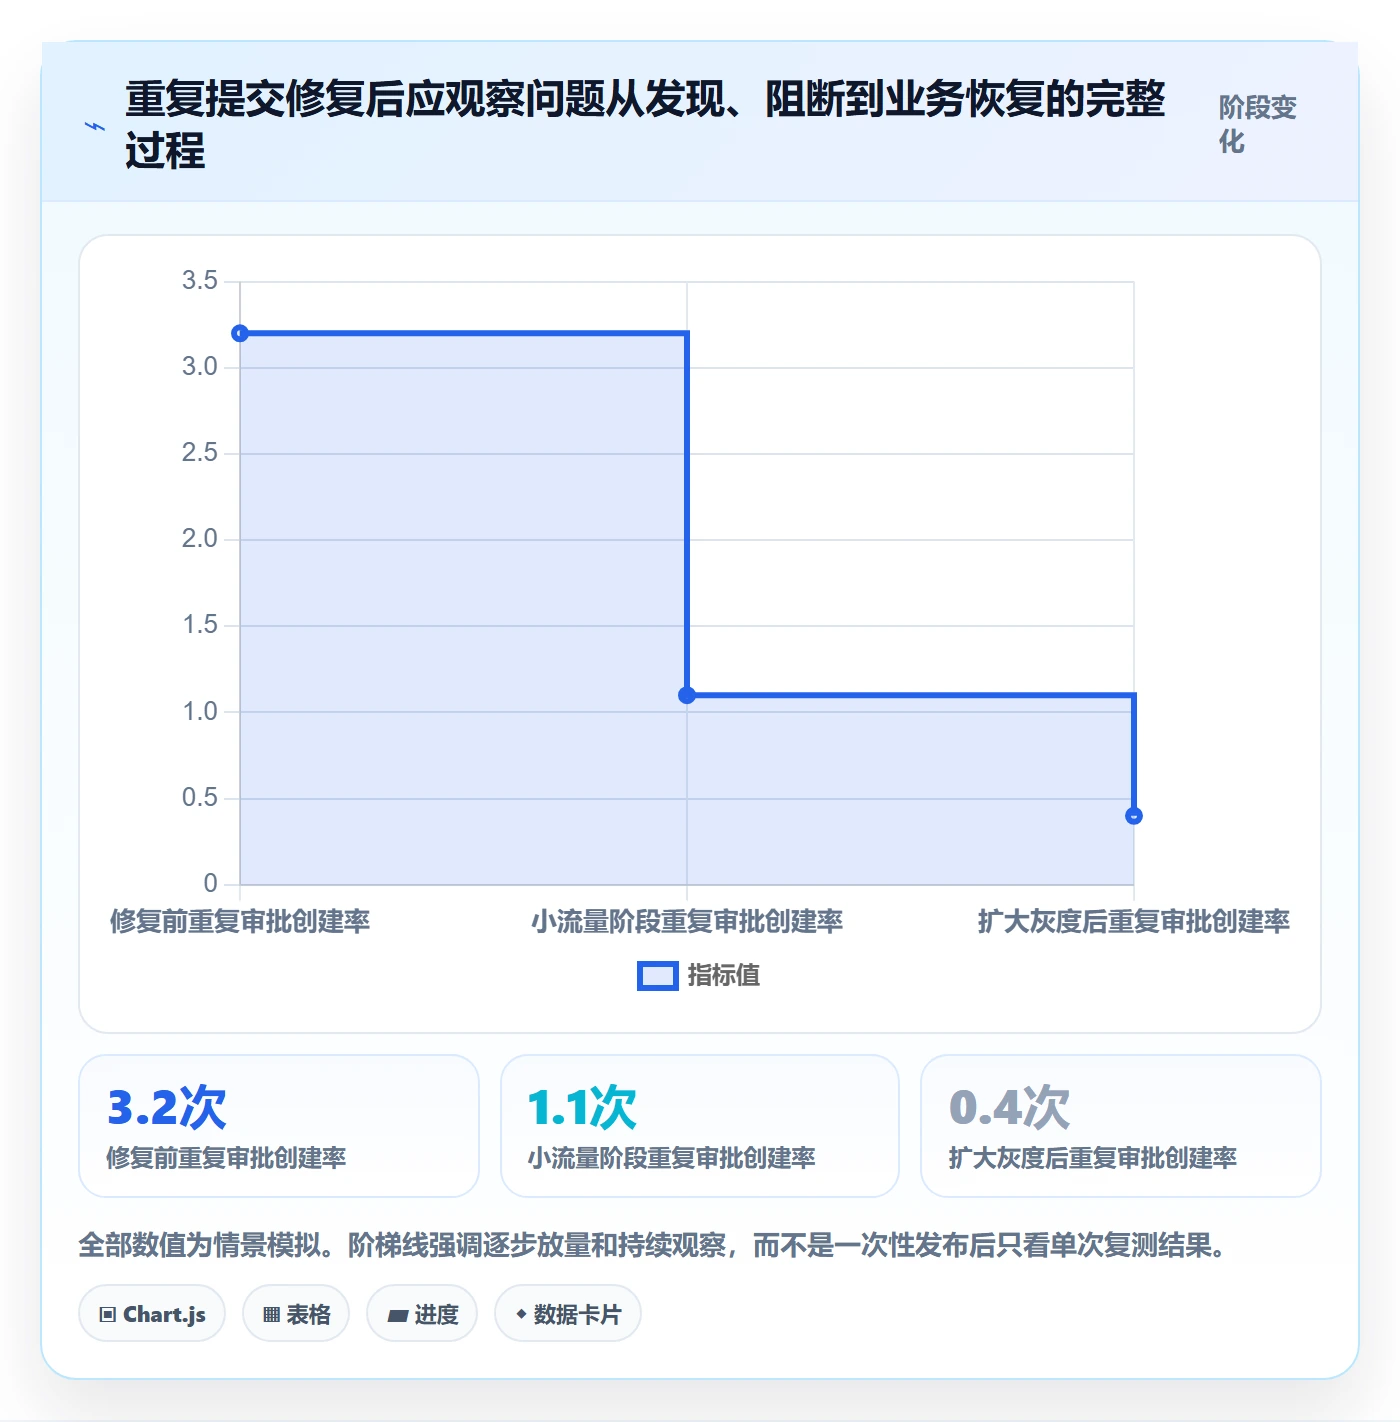Click x-axis label 扩大灰度后重复审批创建率
This screenshot has width=1400, height=1422.
(x=1133, y=921)
